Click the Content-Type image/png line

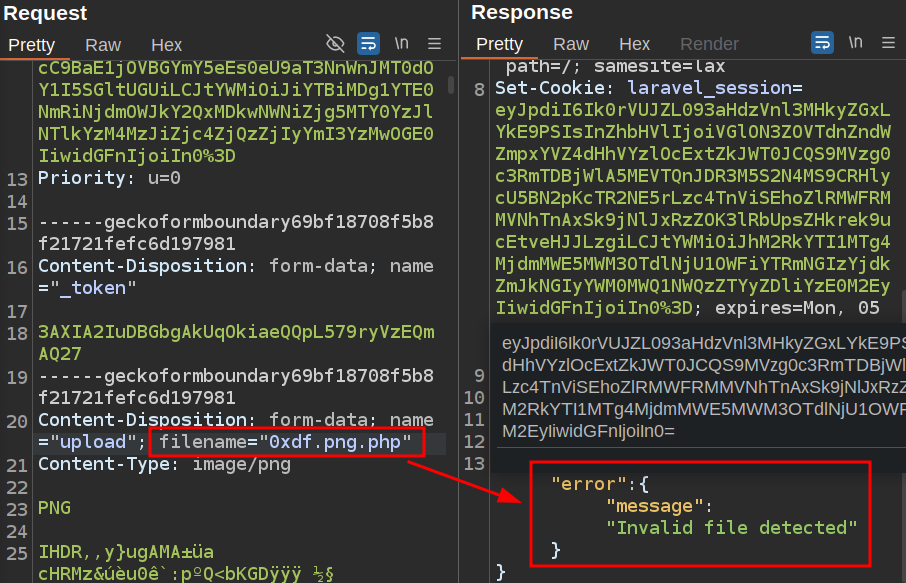[164, 464]
